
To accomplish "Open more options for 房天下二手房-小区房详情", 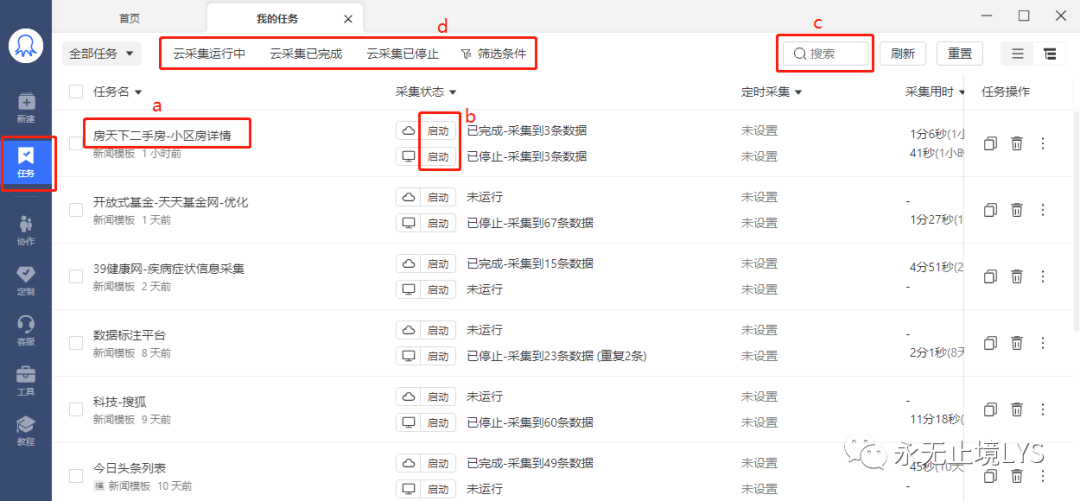I will point(1042,143).
